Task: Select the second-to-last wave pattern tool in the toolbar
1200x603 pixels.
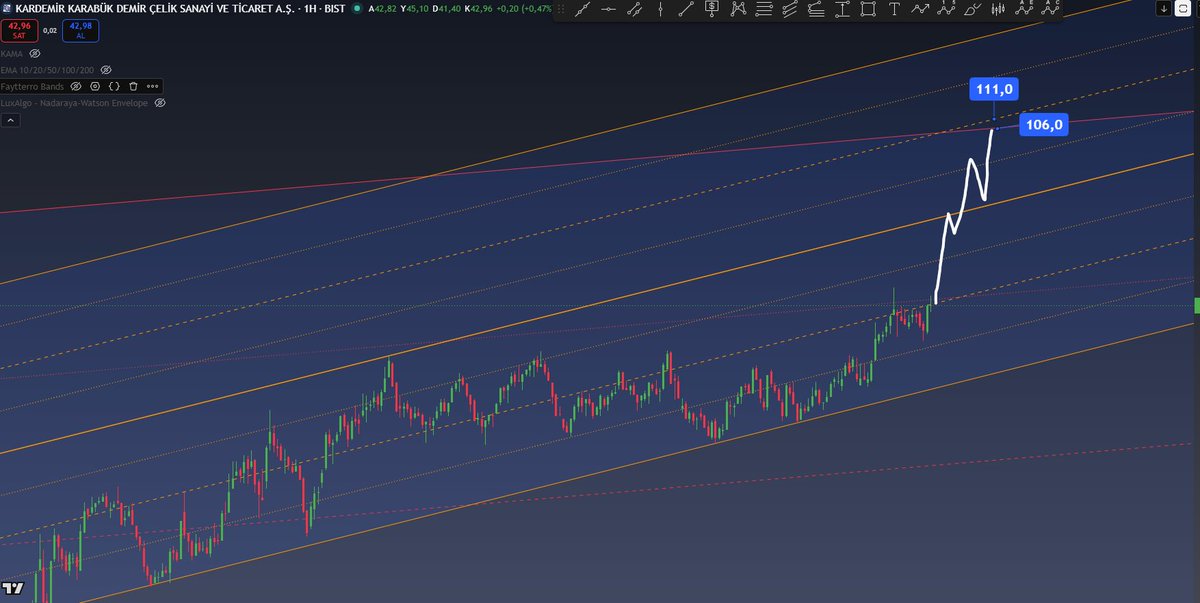Action: (x=1024, y=8)
